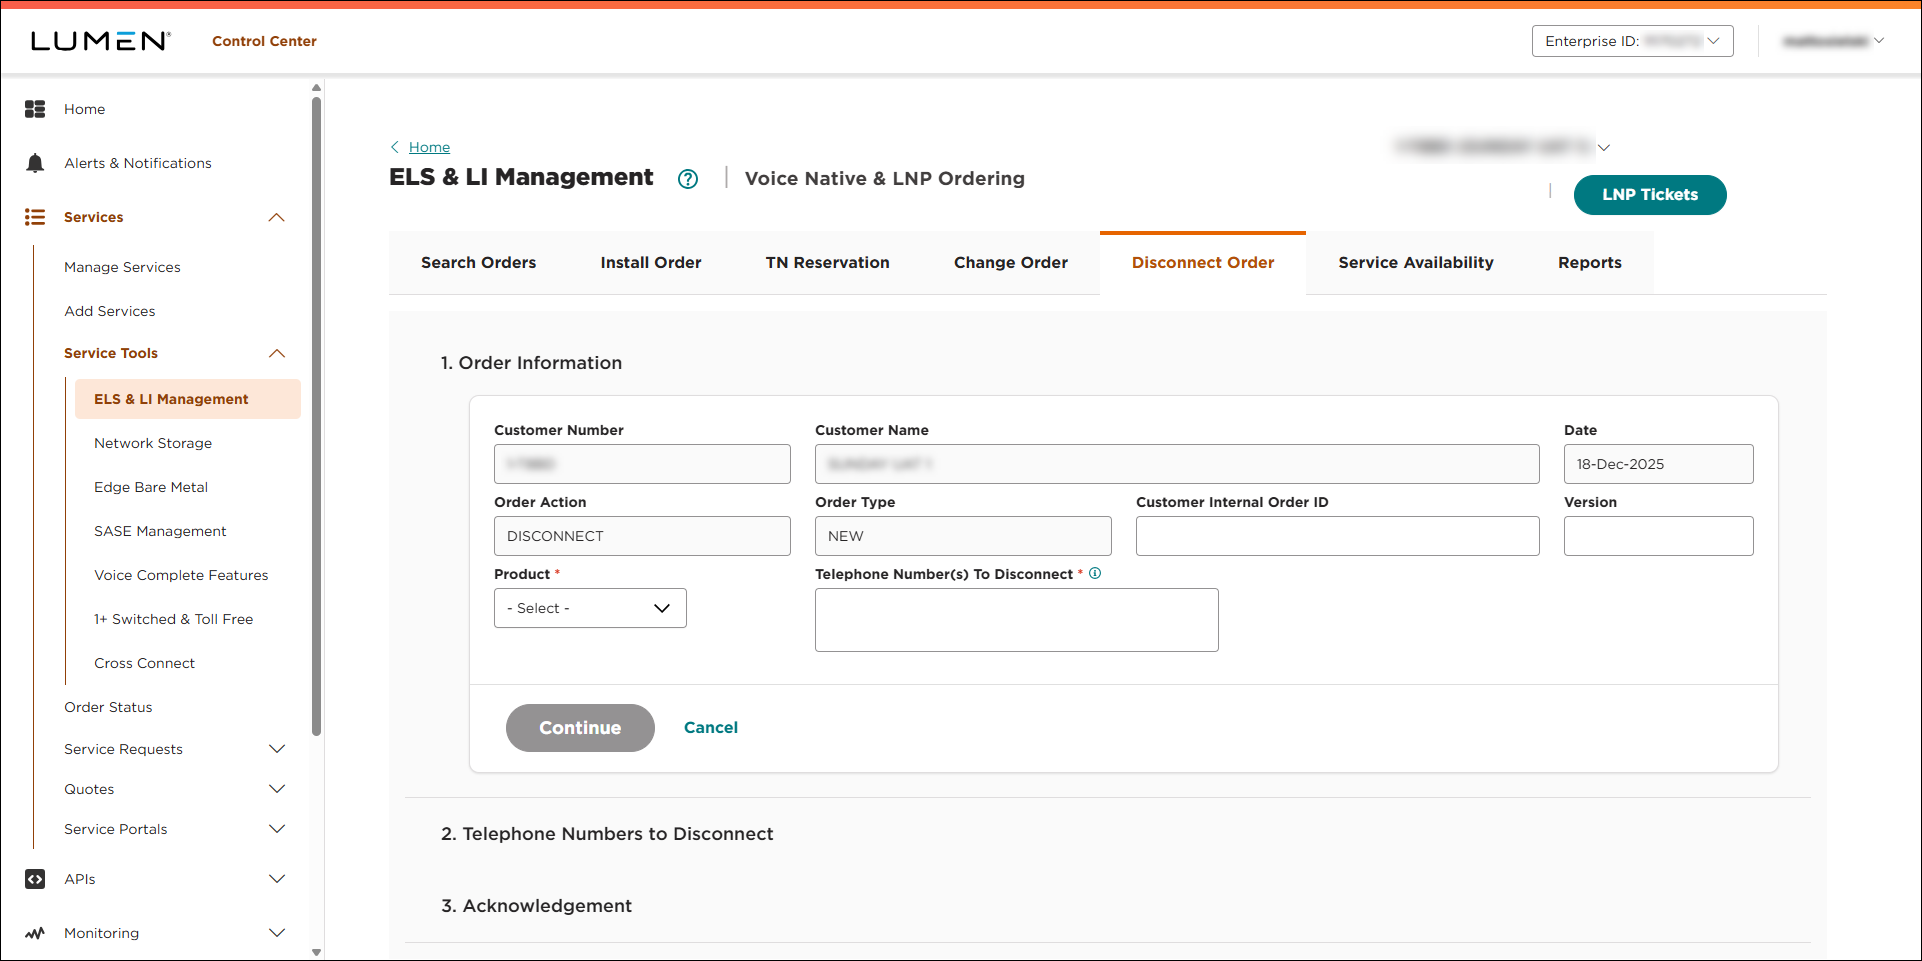Click the LUMEN logo
This screenshot has width=1922, height=961.
point(97,40)
